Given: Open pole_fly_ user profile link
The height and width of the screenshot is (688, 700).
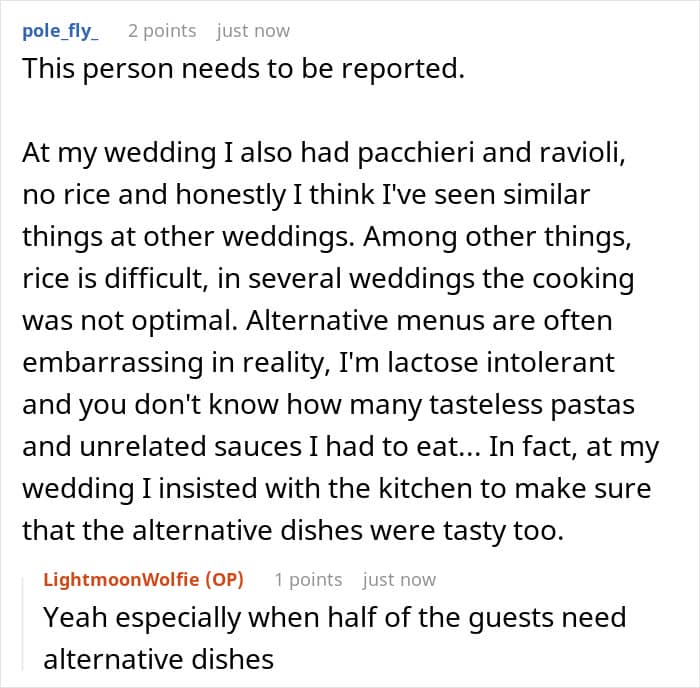Looking at the screenshot, I should pyautogui.click(x=60, y=31).
